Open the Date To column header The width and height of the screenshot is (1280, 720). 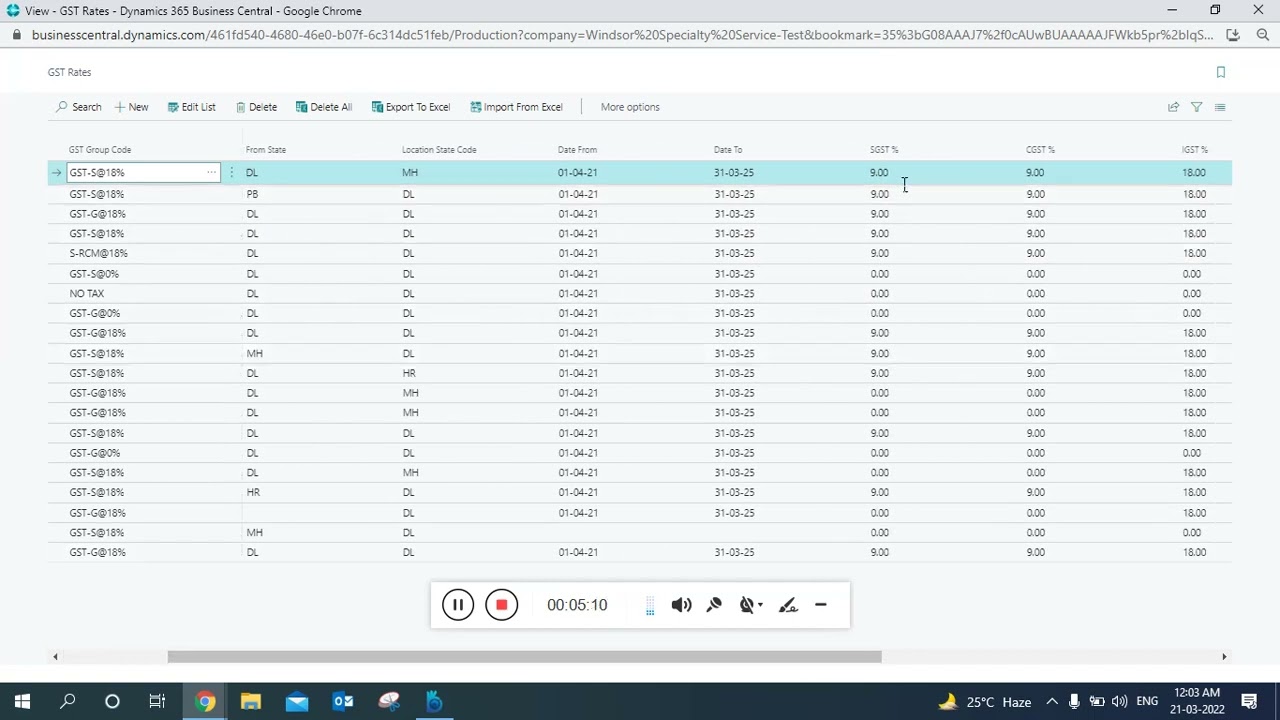point(728,150)
